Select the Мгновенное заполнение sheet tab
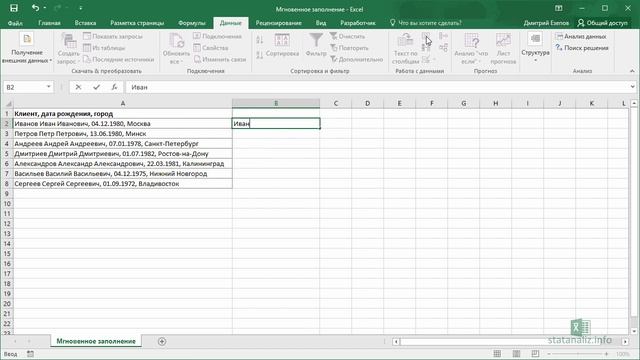Screen dimensions: 640x360 coord(96,341)
